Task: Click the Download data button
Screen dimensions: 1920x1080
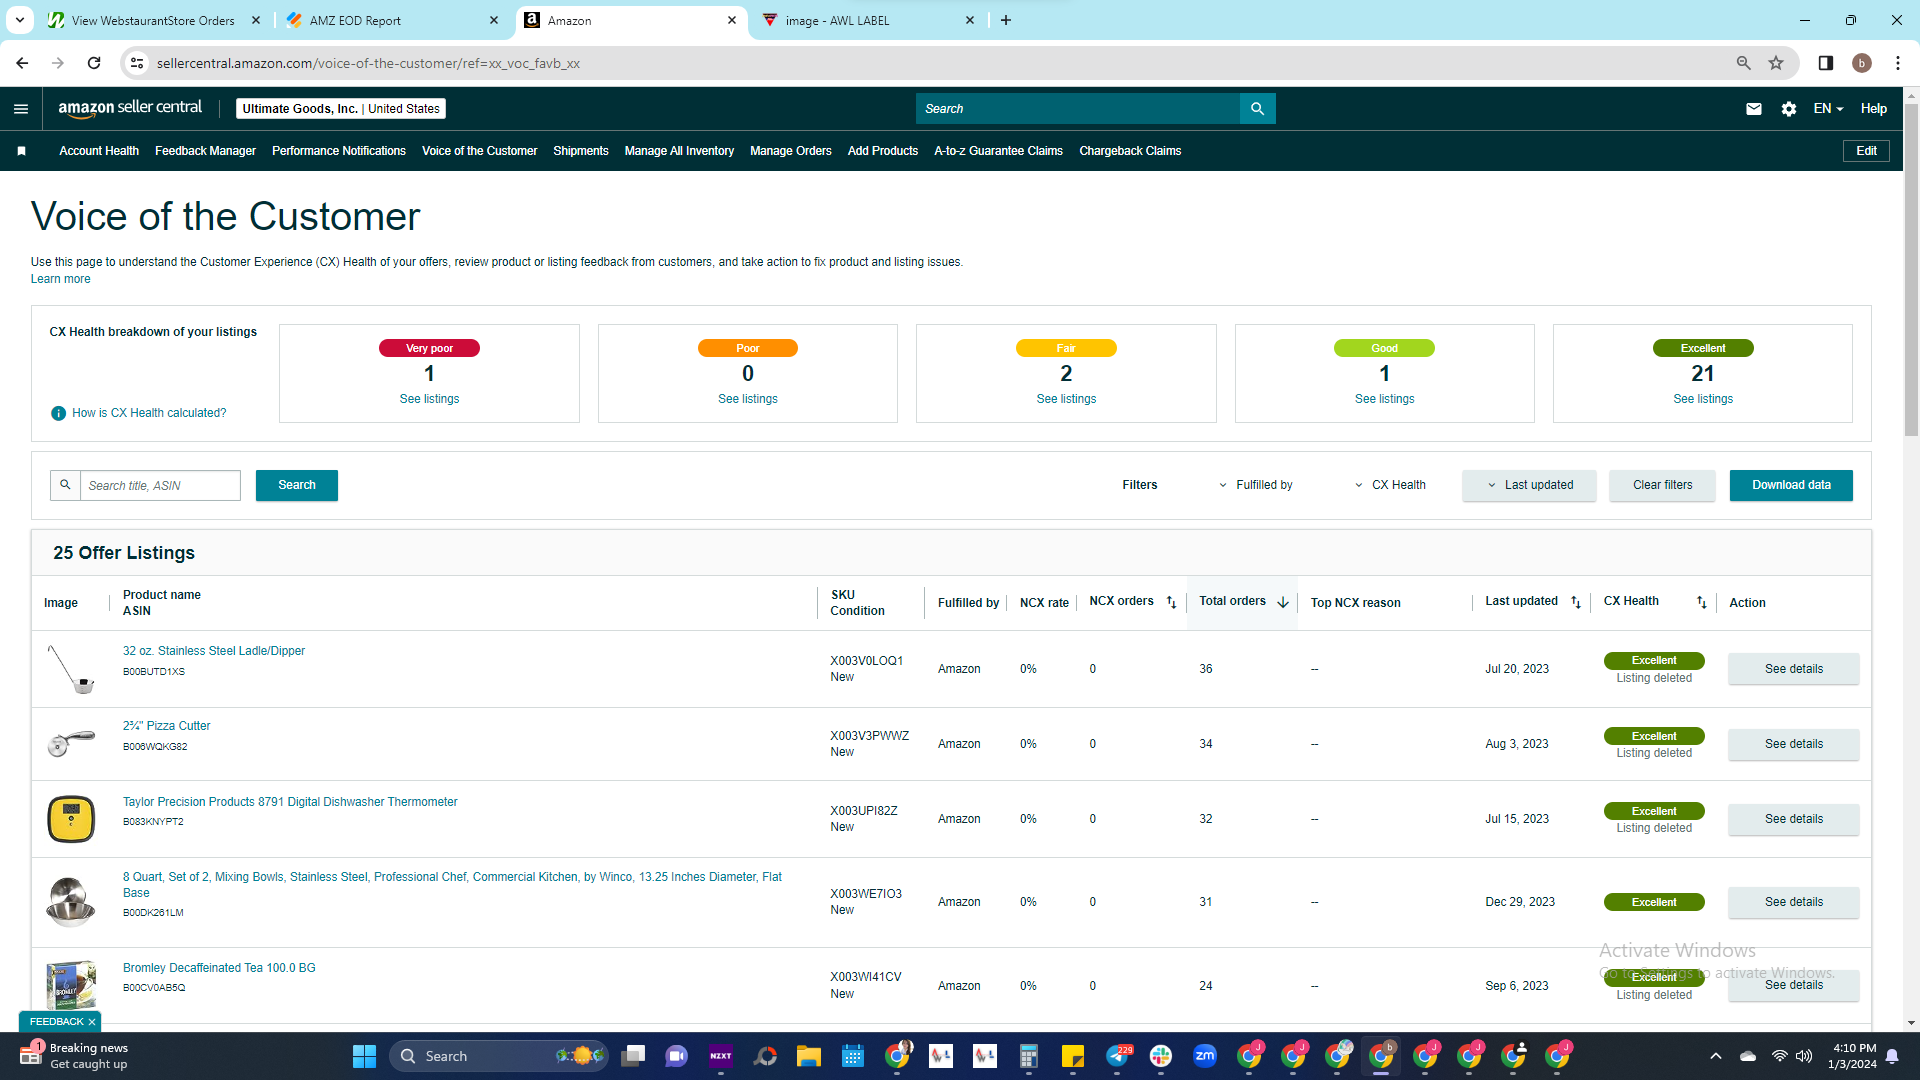Action: (x=1791, y=485)
